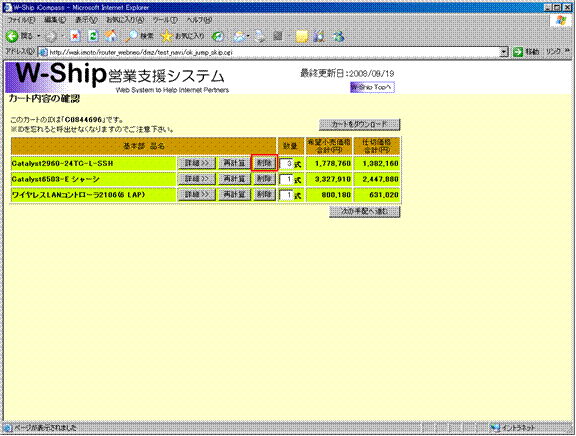Click the cart ID C0844696
Screen dimensions: 576x436
pyautogui.click(x=83, y=120)
